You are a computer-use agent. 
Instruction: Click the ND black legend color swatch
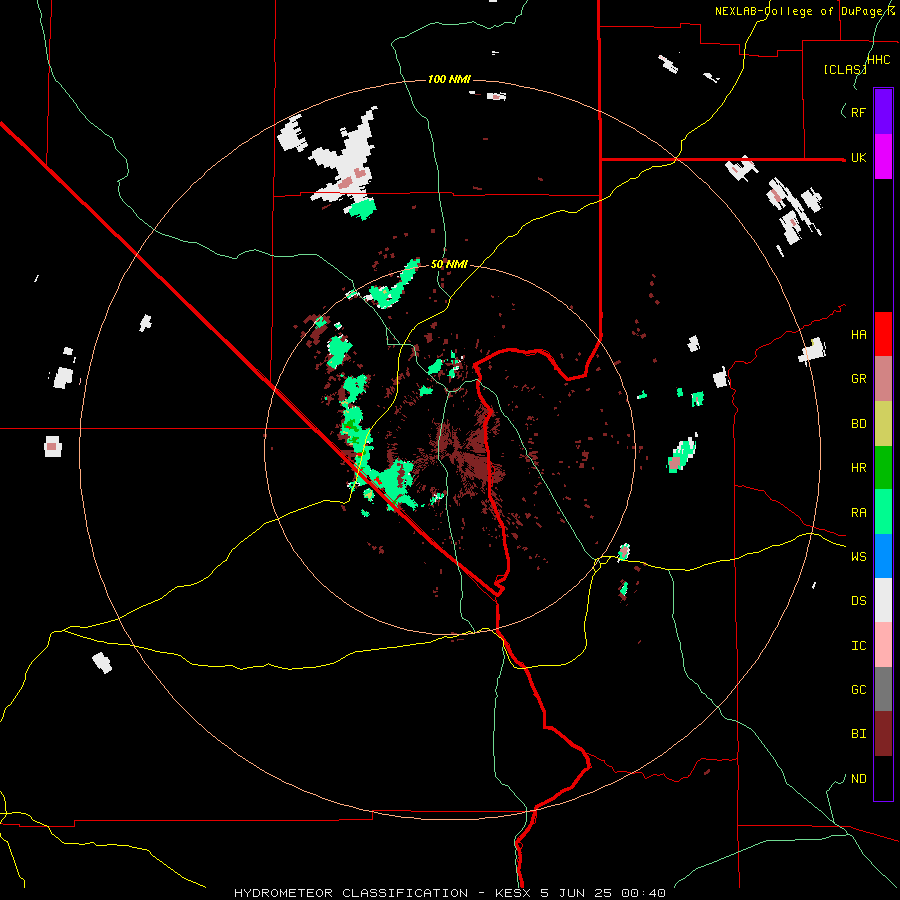883,778
